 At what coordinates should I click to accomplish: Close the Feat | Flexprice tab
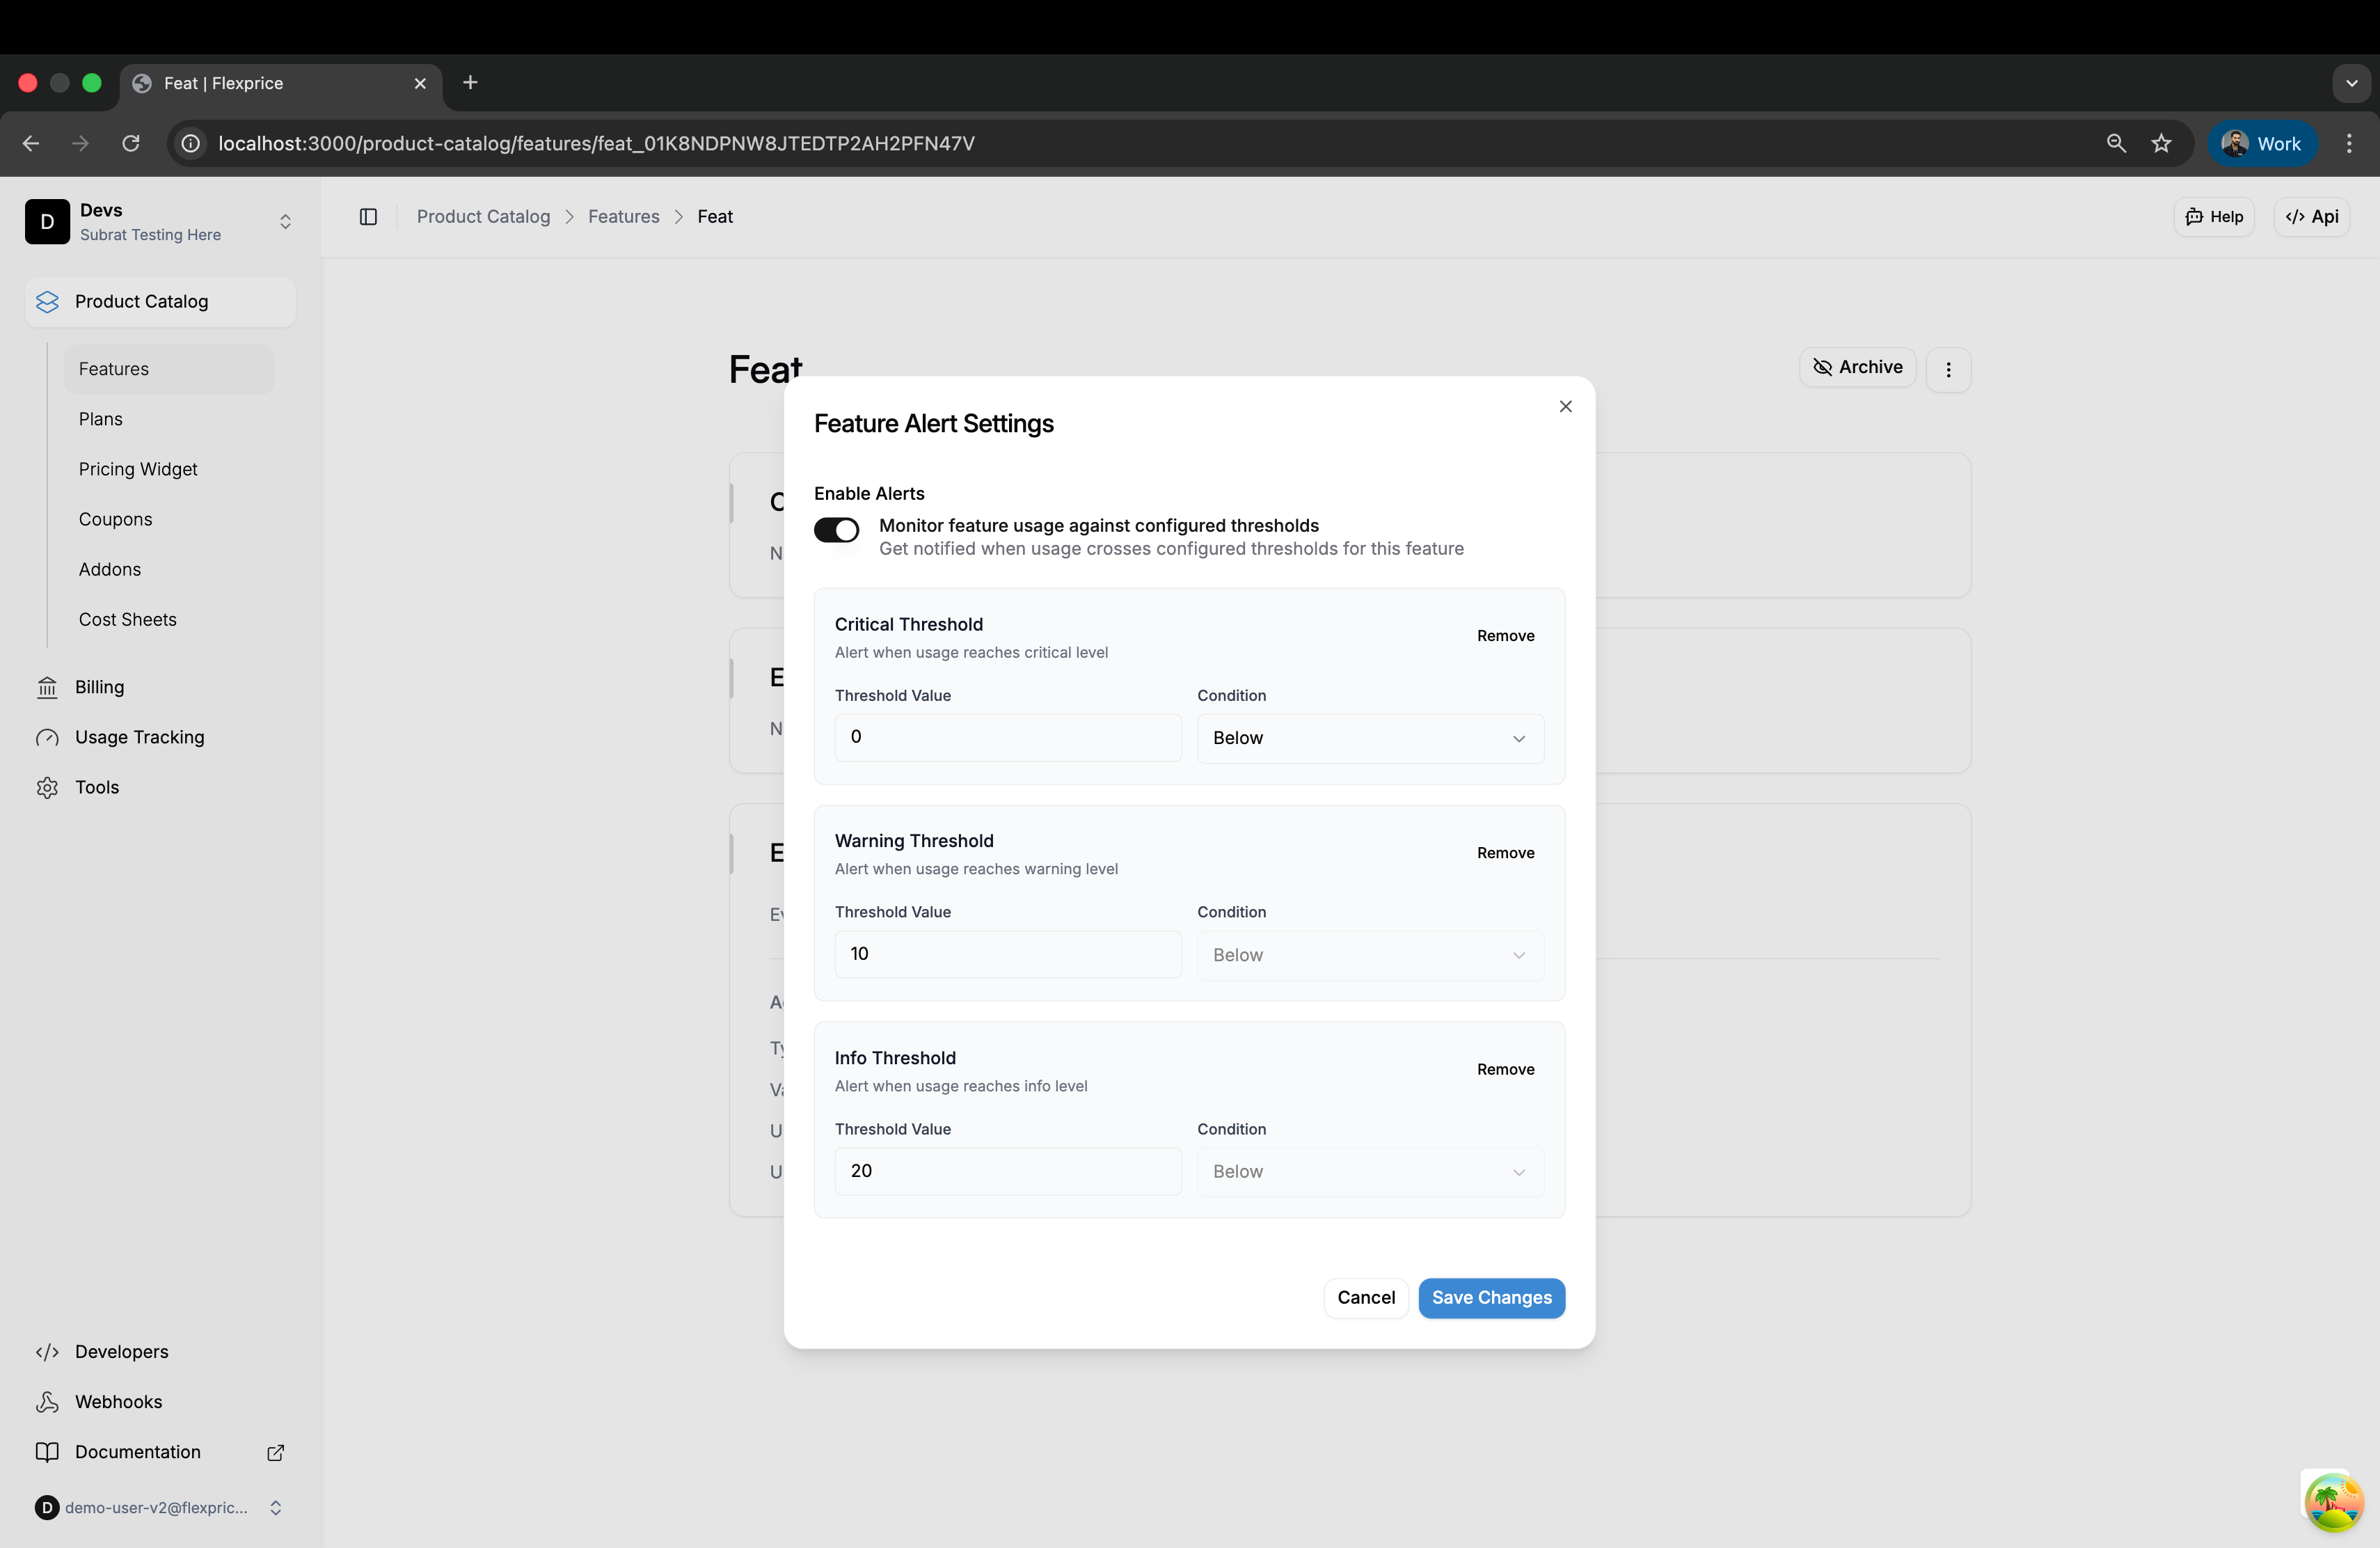(x=420, y=84)
